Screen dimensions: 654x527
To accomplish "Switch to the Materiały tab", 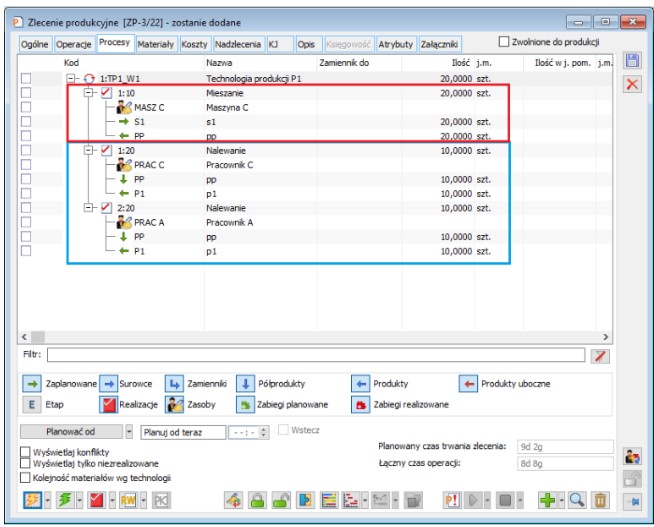I will (x=156, y=44).
